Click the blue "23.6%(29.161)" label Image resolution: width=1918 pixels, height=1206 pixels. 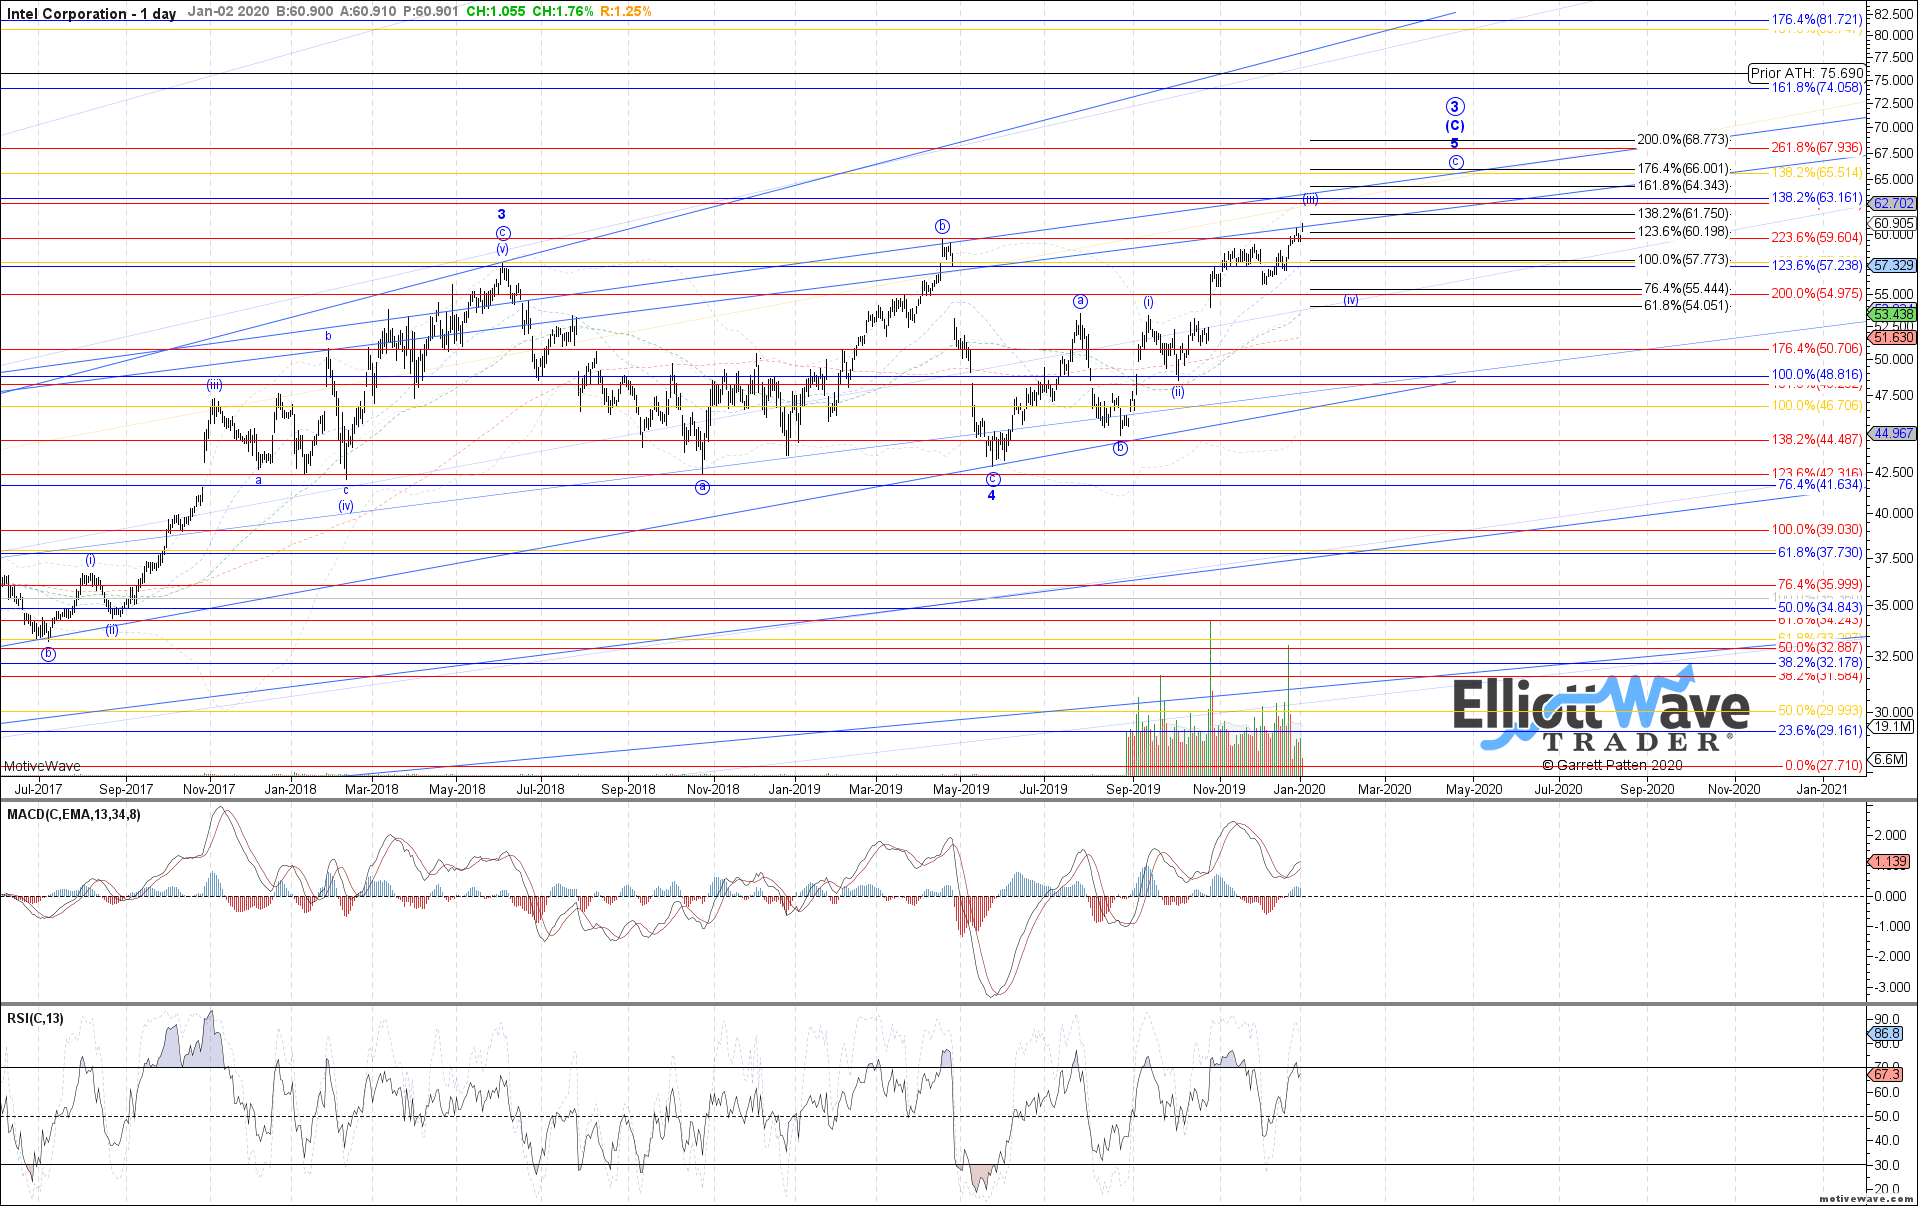(x=1820, y=731)
